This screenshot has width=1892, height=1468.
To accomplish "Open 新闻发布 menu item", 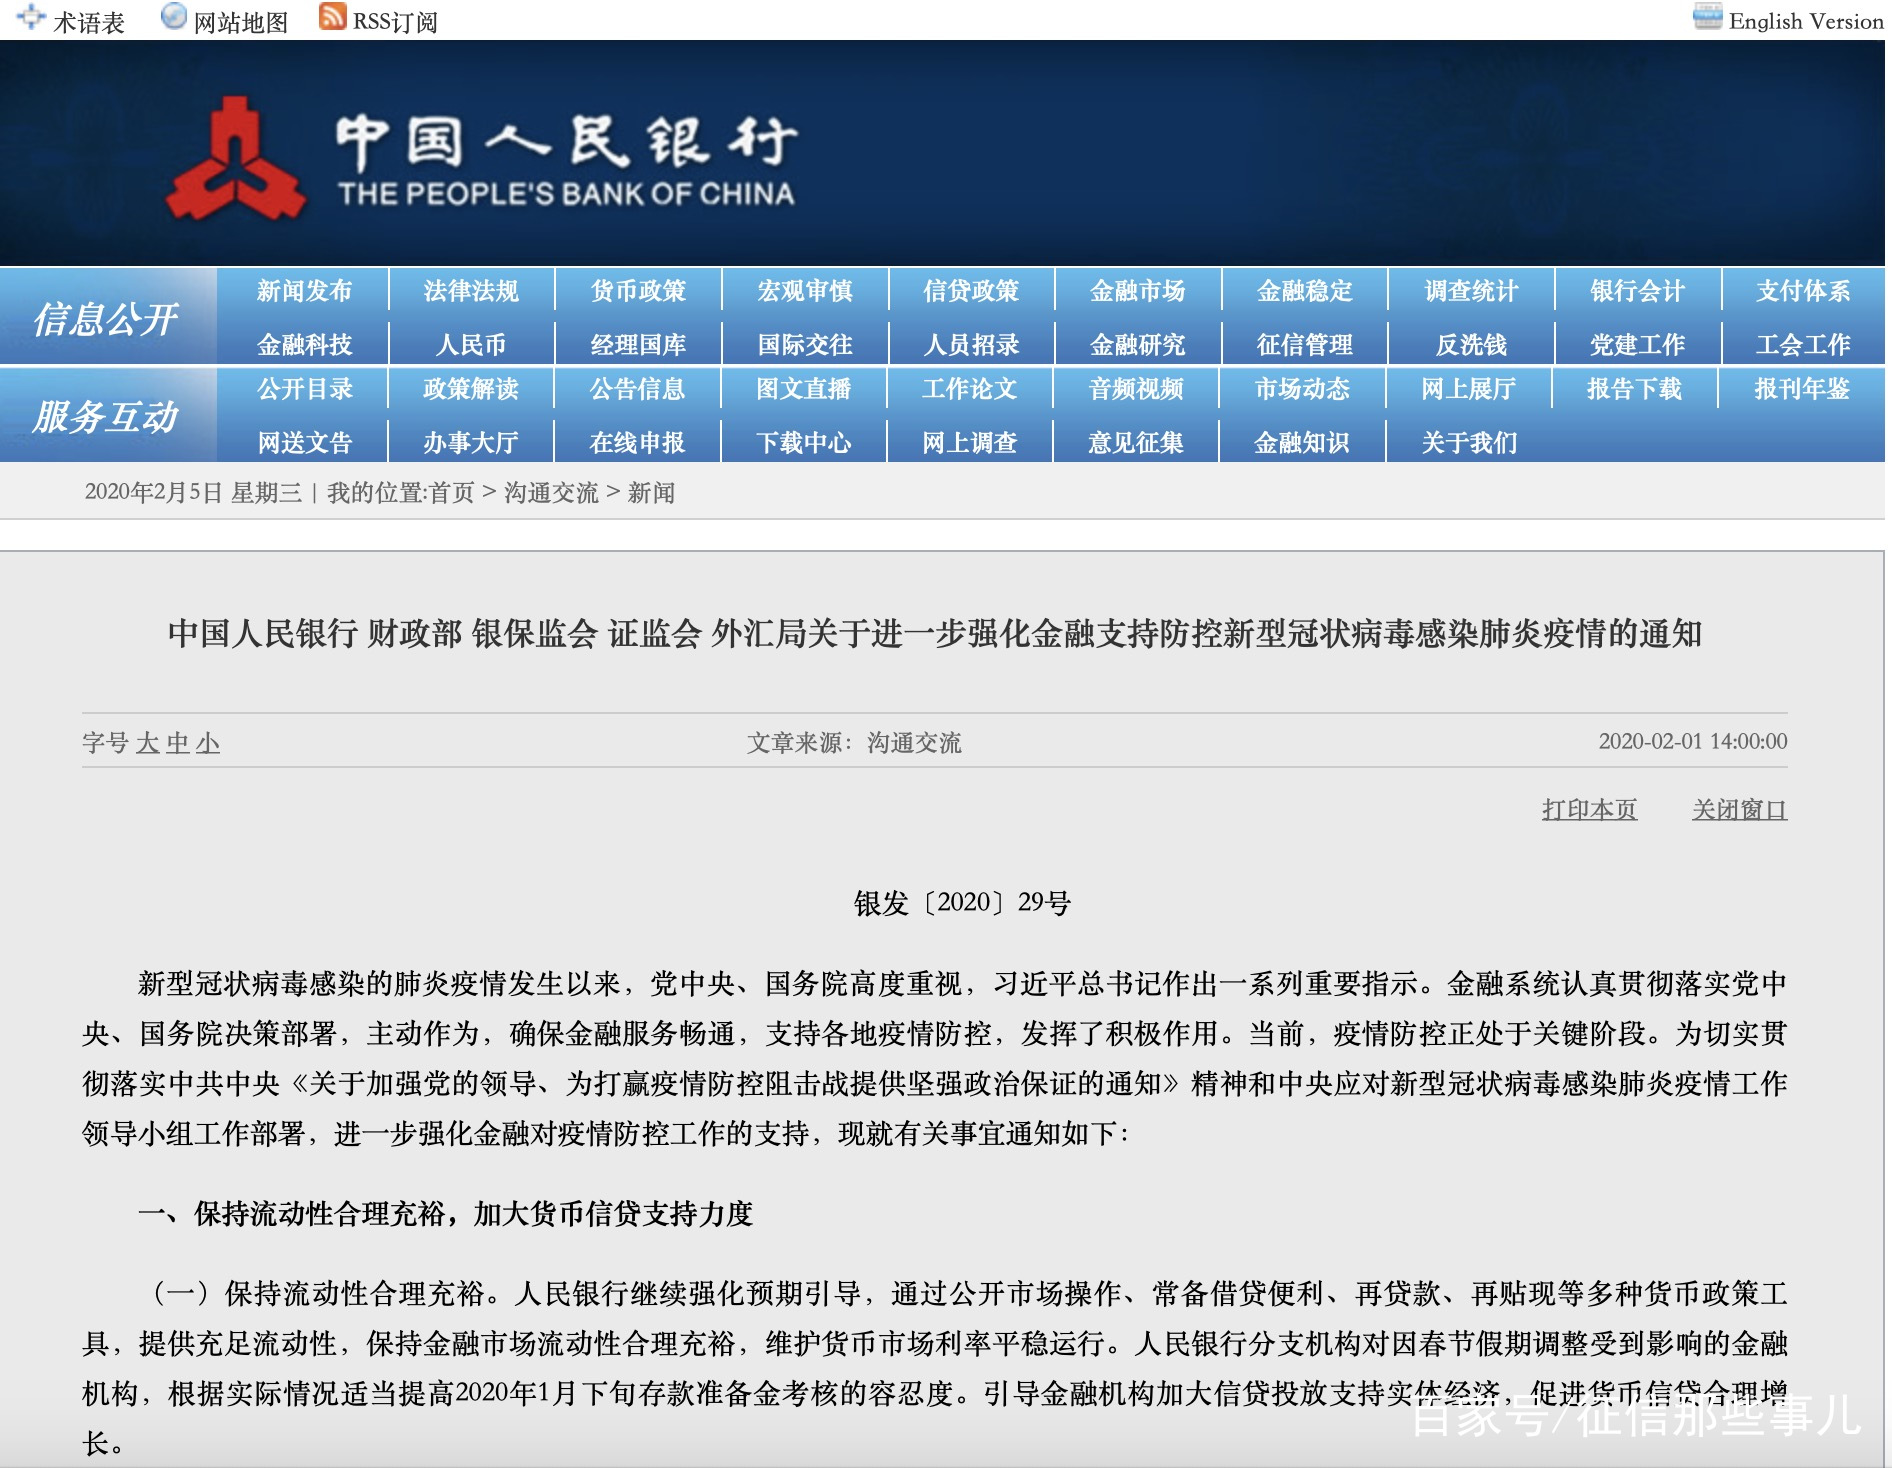I will point(304,291).
